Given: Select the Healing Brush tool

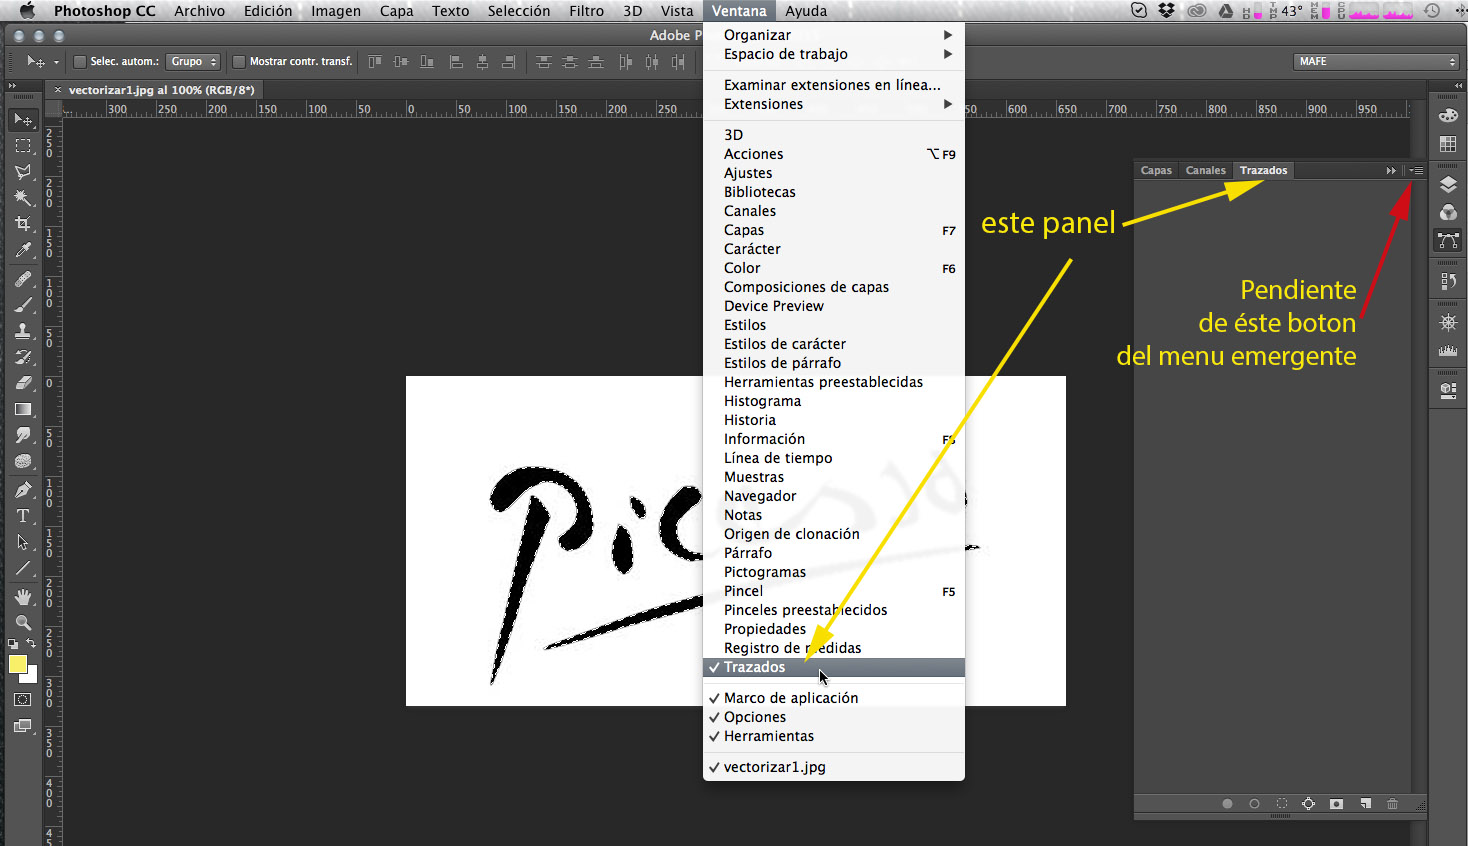Looking at the screenshot, I should click(x=23, y=279).
